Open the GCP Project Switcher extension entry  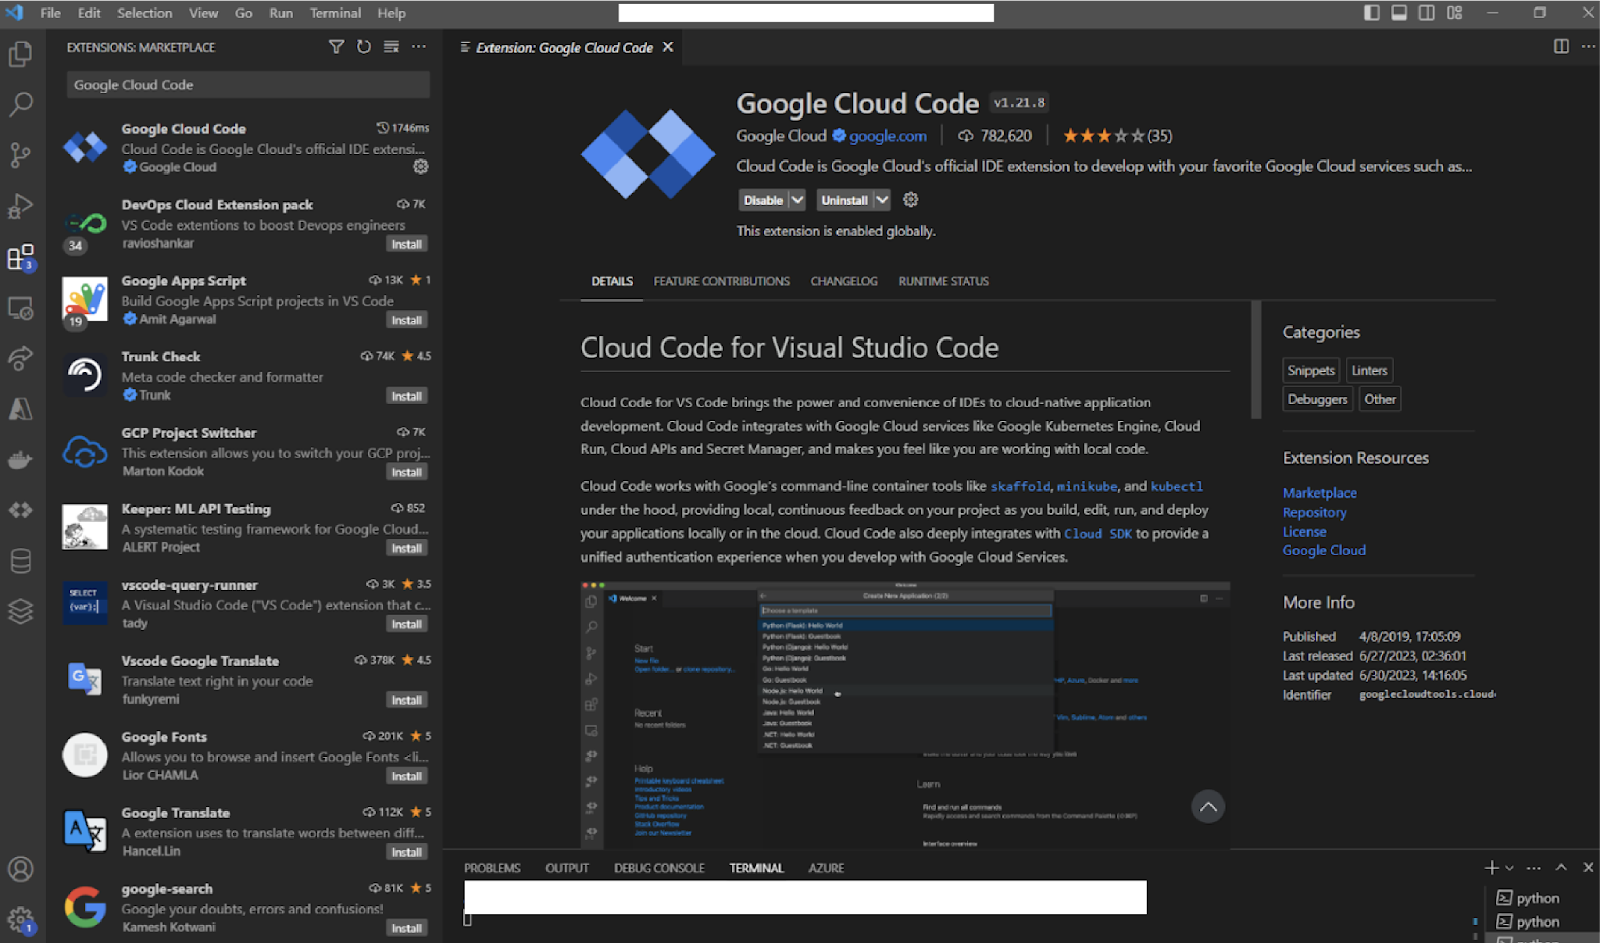(246, 452)
